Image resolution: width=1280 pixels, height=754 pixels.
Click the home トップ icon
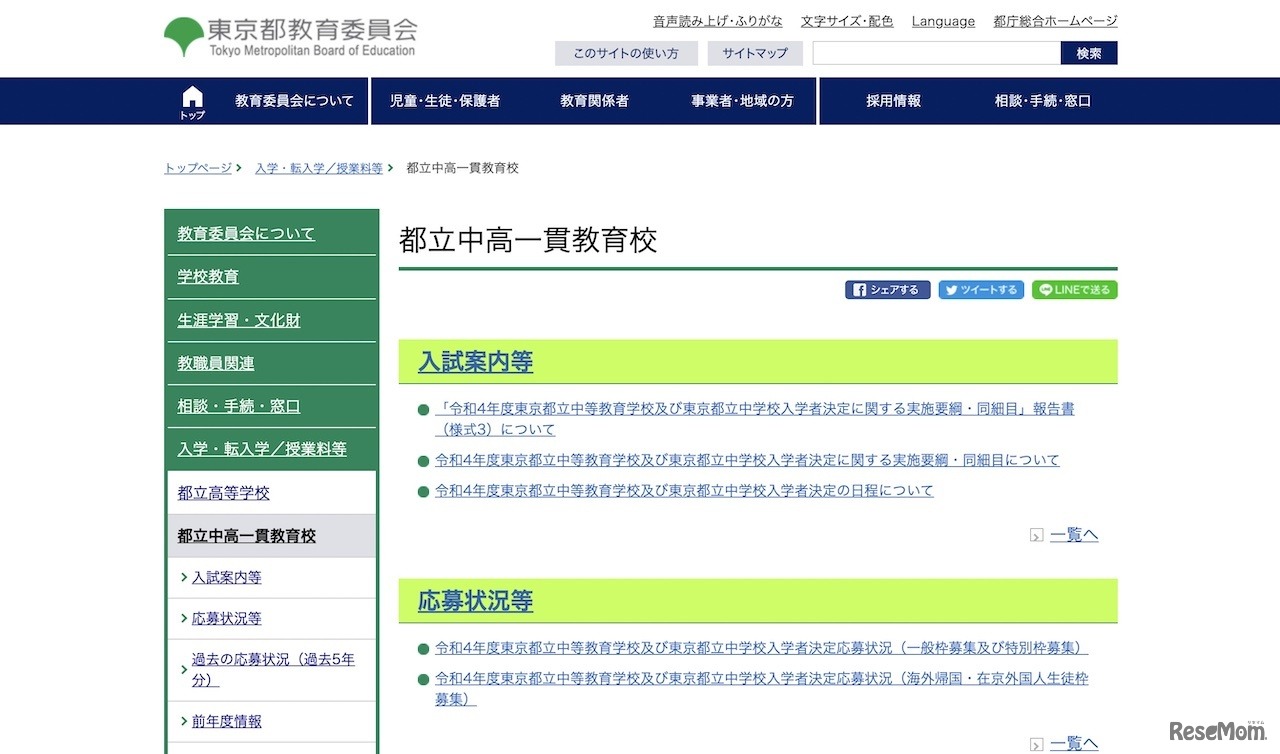click(x=192, y=101)
